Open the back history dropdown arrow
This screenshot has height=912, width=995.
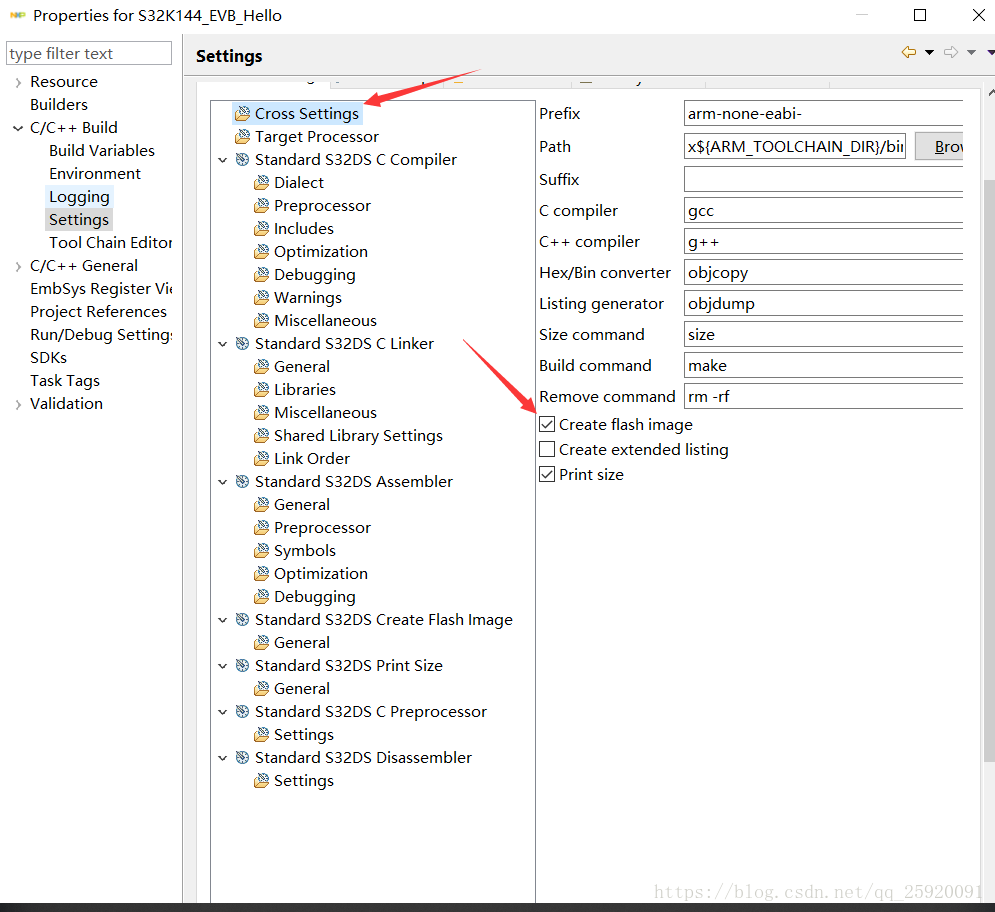tap(930, 53)
